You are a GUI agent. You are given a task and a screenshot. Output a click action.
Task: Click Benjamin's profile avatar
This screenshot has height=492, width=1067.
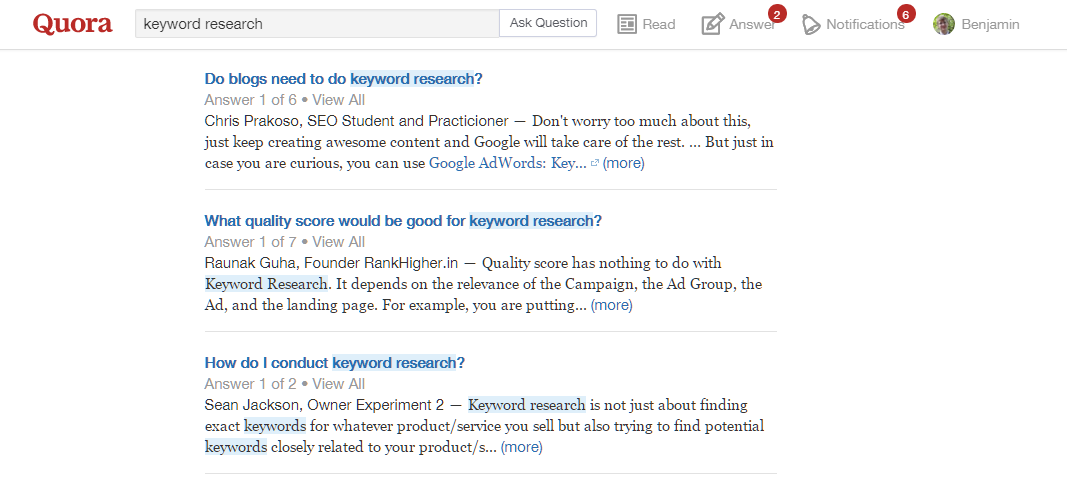[x=944, y=24]
